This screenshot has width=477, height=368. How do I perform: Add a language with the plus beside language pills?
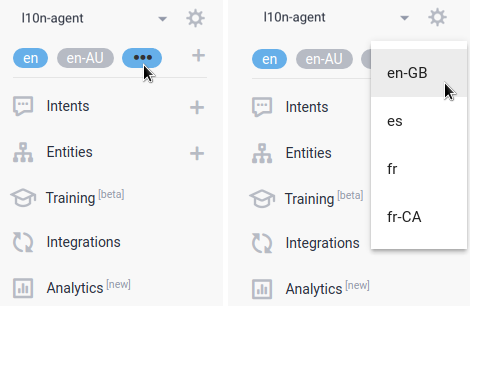coord(198,55)
